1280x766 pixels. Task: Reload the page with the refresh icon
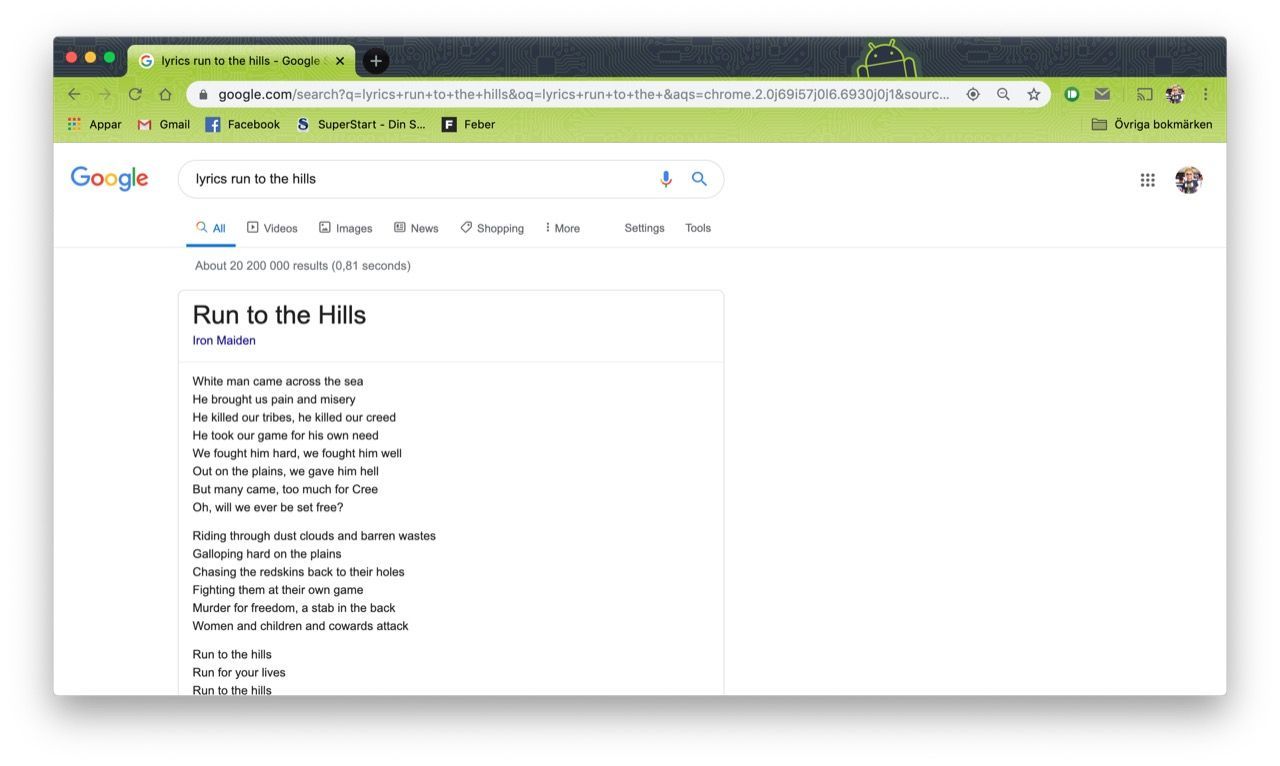(x=135, y=94)
